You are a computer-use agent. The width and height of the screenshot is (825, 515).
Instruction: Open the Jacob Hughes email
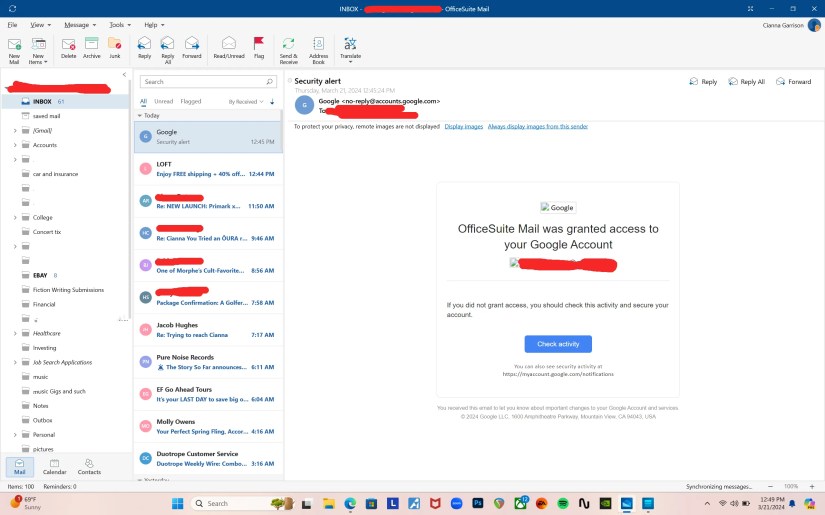click(x=208, y=330)
